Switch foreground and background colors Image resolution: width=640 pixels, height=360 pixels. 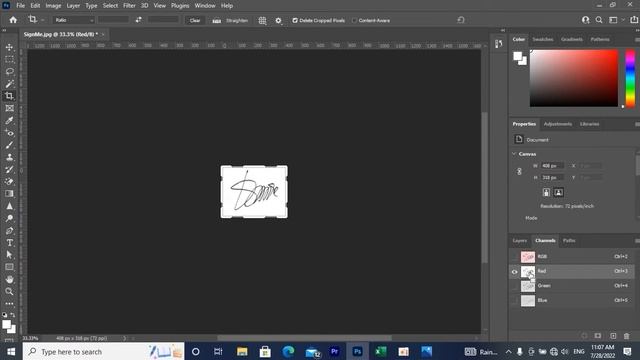point(13,315)
